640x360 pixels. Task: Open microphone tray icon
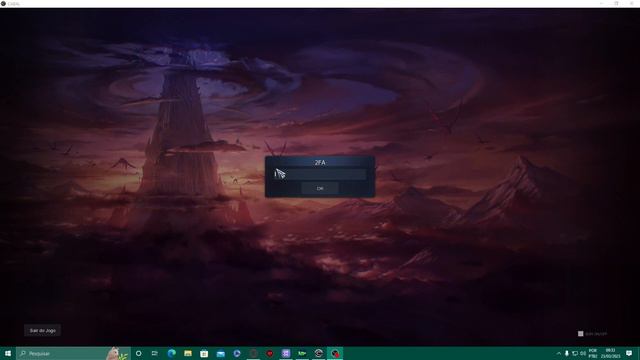pos(567,353)
